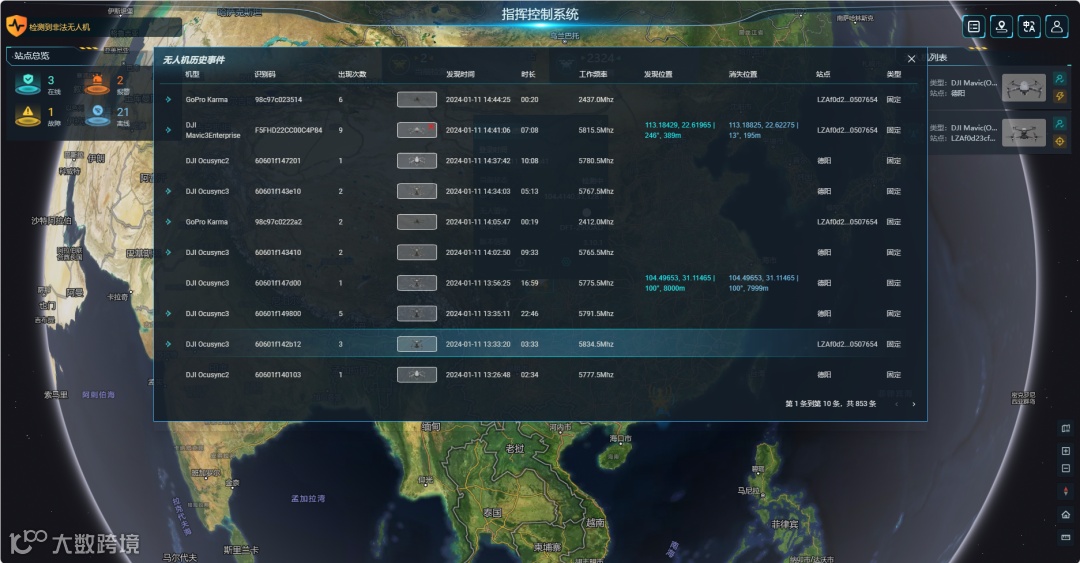This screenshot has width=1080, height=563.
Task: Return map to home view icon
Action: 1066,514
